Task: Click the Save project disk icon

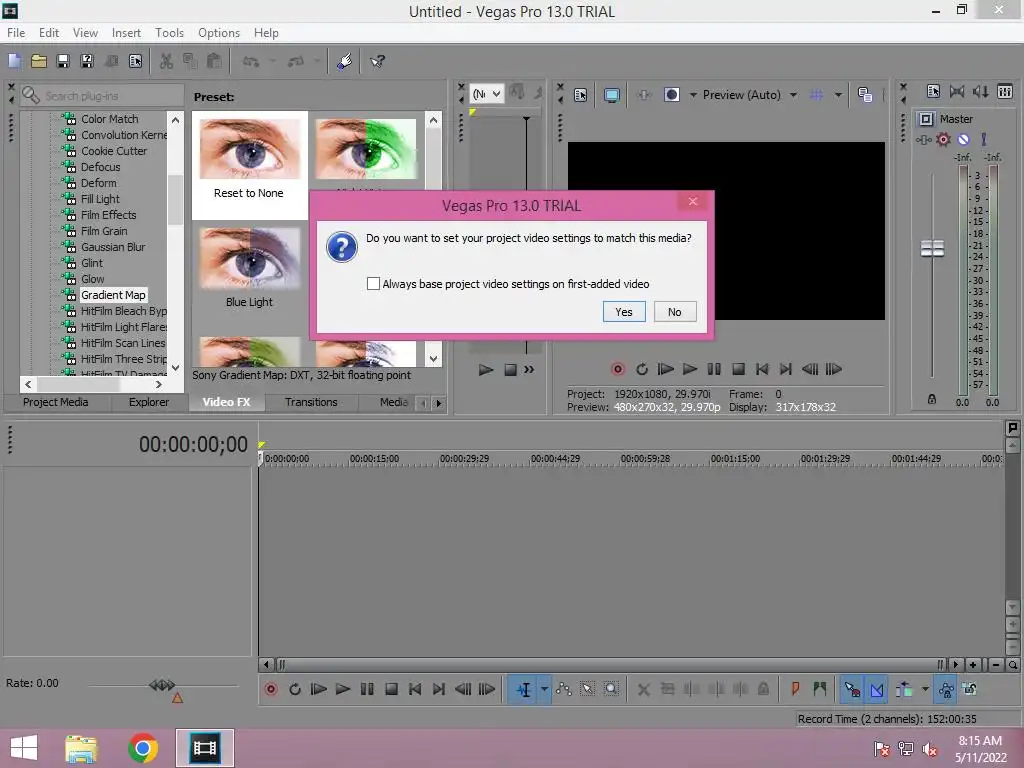Action: [x=63, y=61]
